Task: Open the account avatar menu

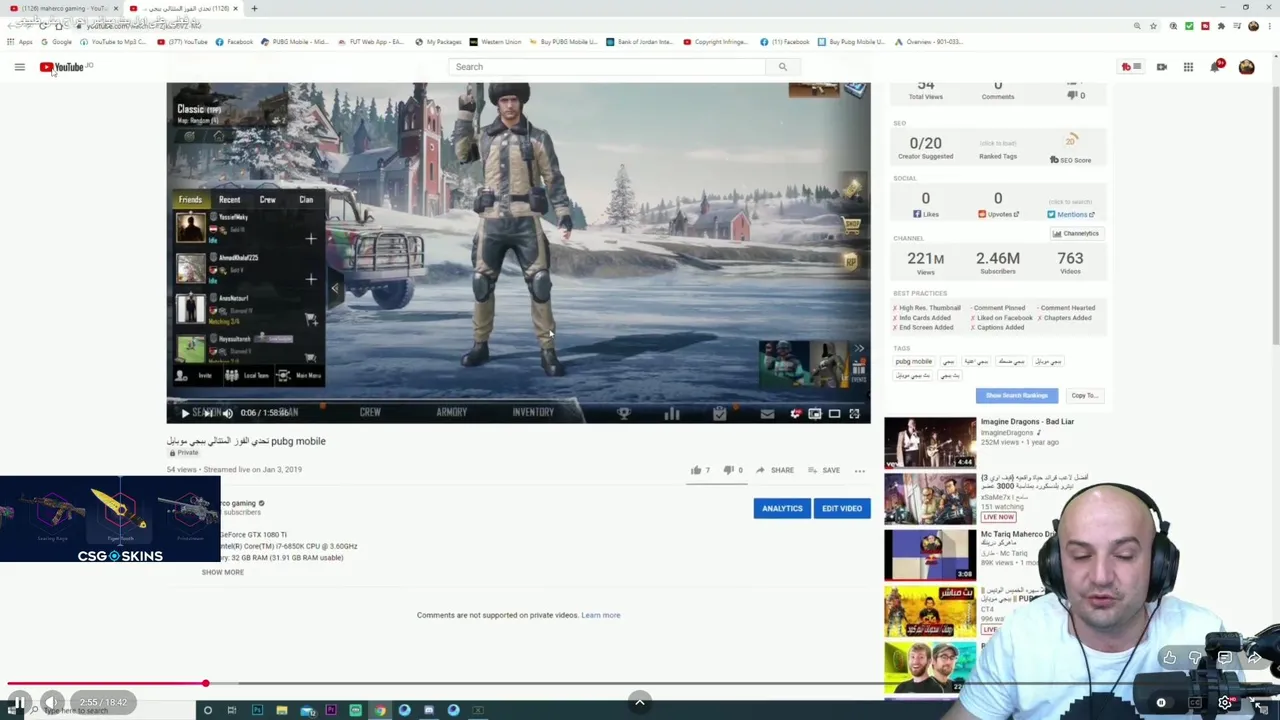Action: [x=1246, y=67]
